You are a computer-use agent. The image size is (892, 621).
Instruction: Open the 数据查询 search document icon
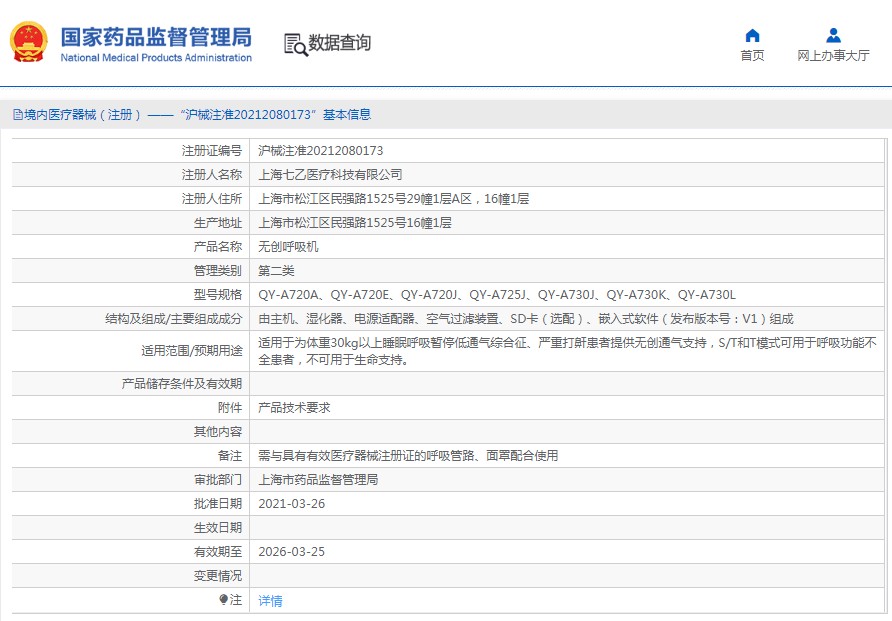point(296,45)
